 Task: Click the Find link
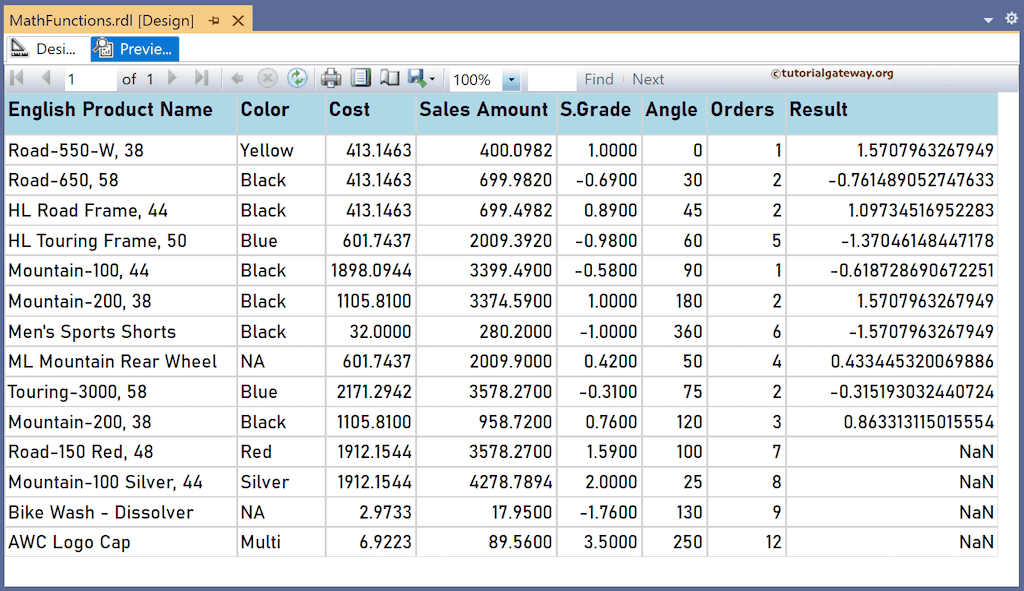pos(599,78)
